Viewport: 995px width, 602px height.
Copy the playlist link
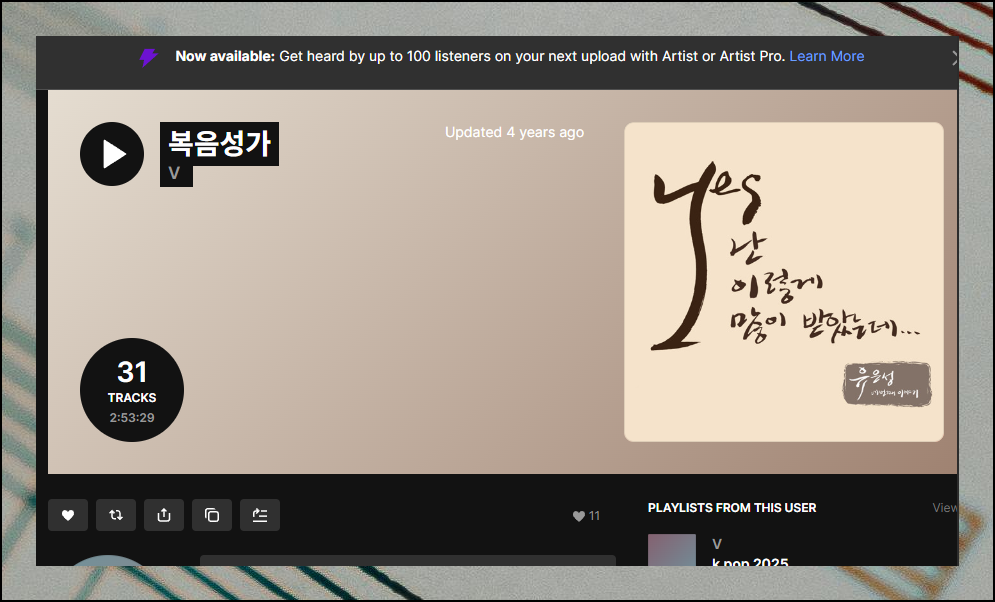coord(212,515)
